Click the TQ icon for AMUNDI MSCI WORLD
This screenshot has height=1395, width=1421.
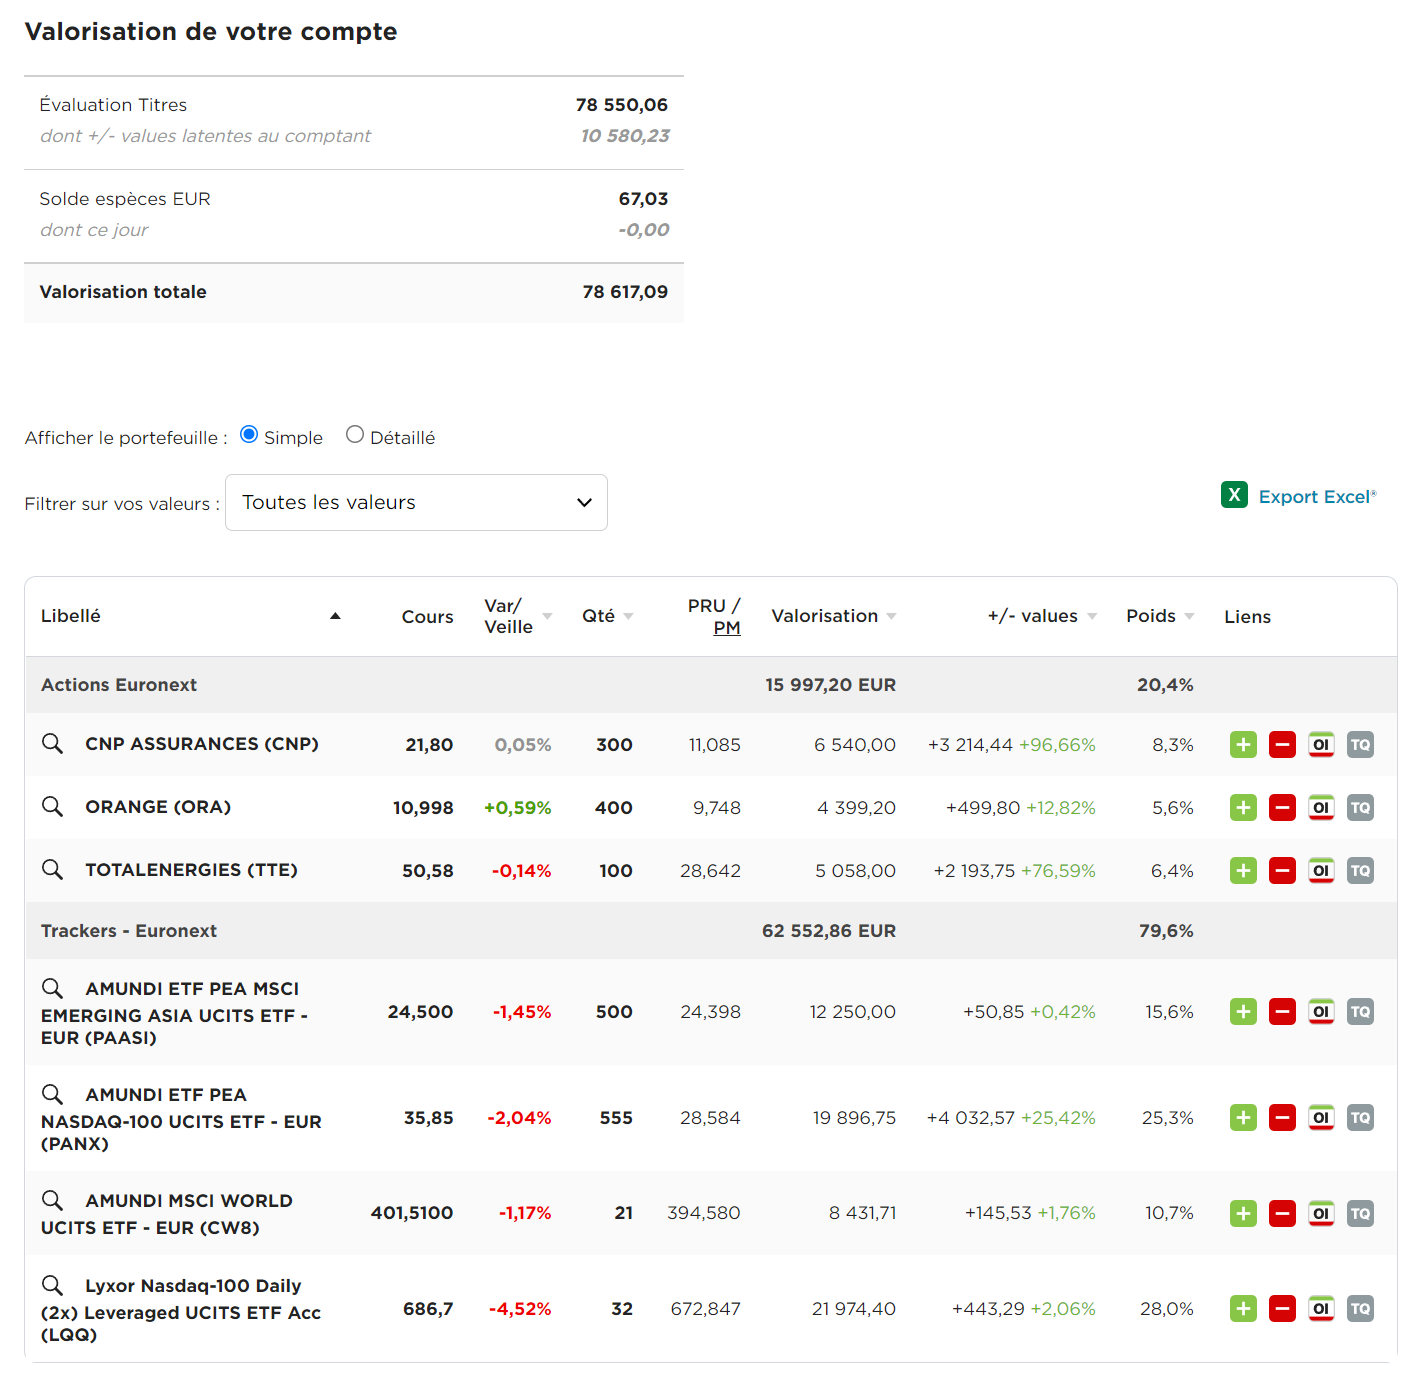tap(1360, 1214)
